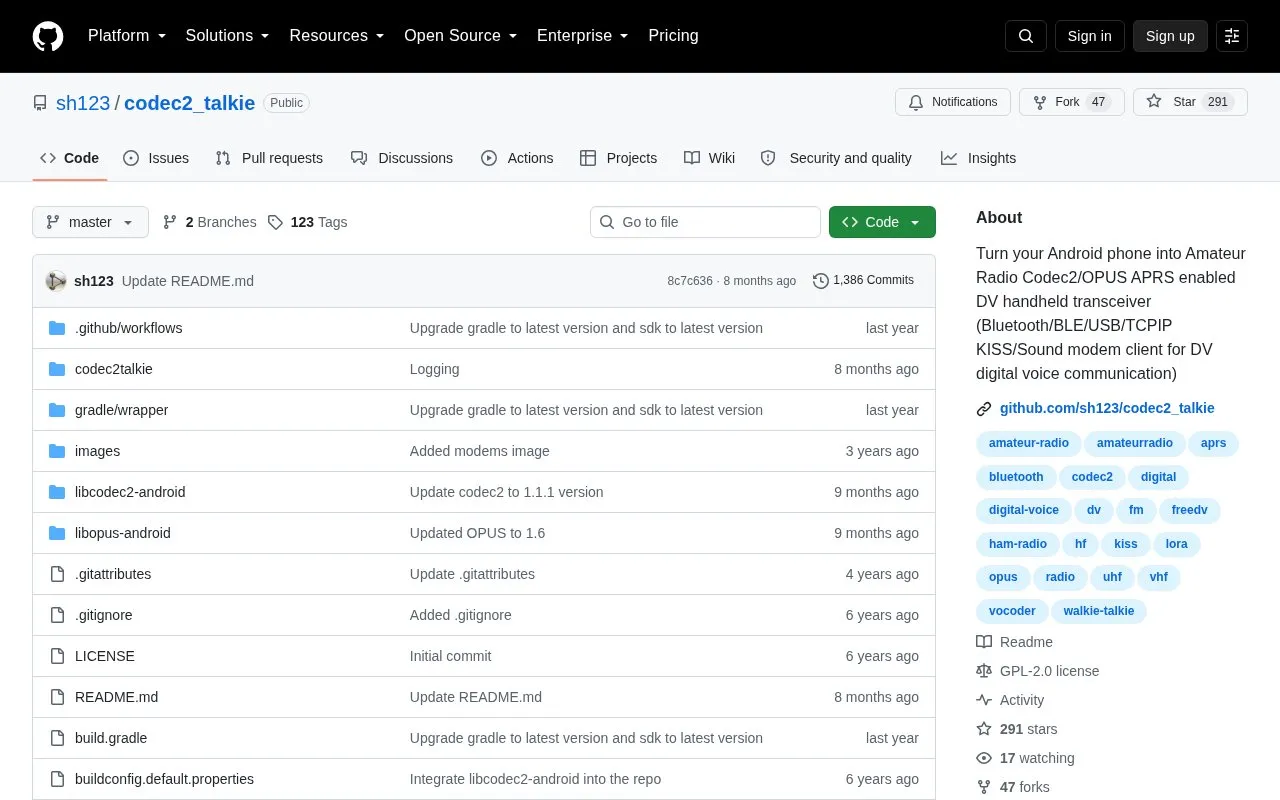Open the appearance settings icon in header

[x=1232, y=36]
